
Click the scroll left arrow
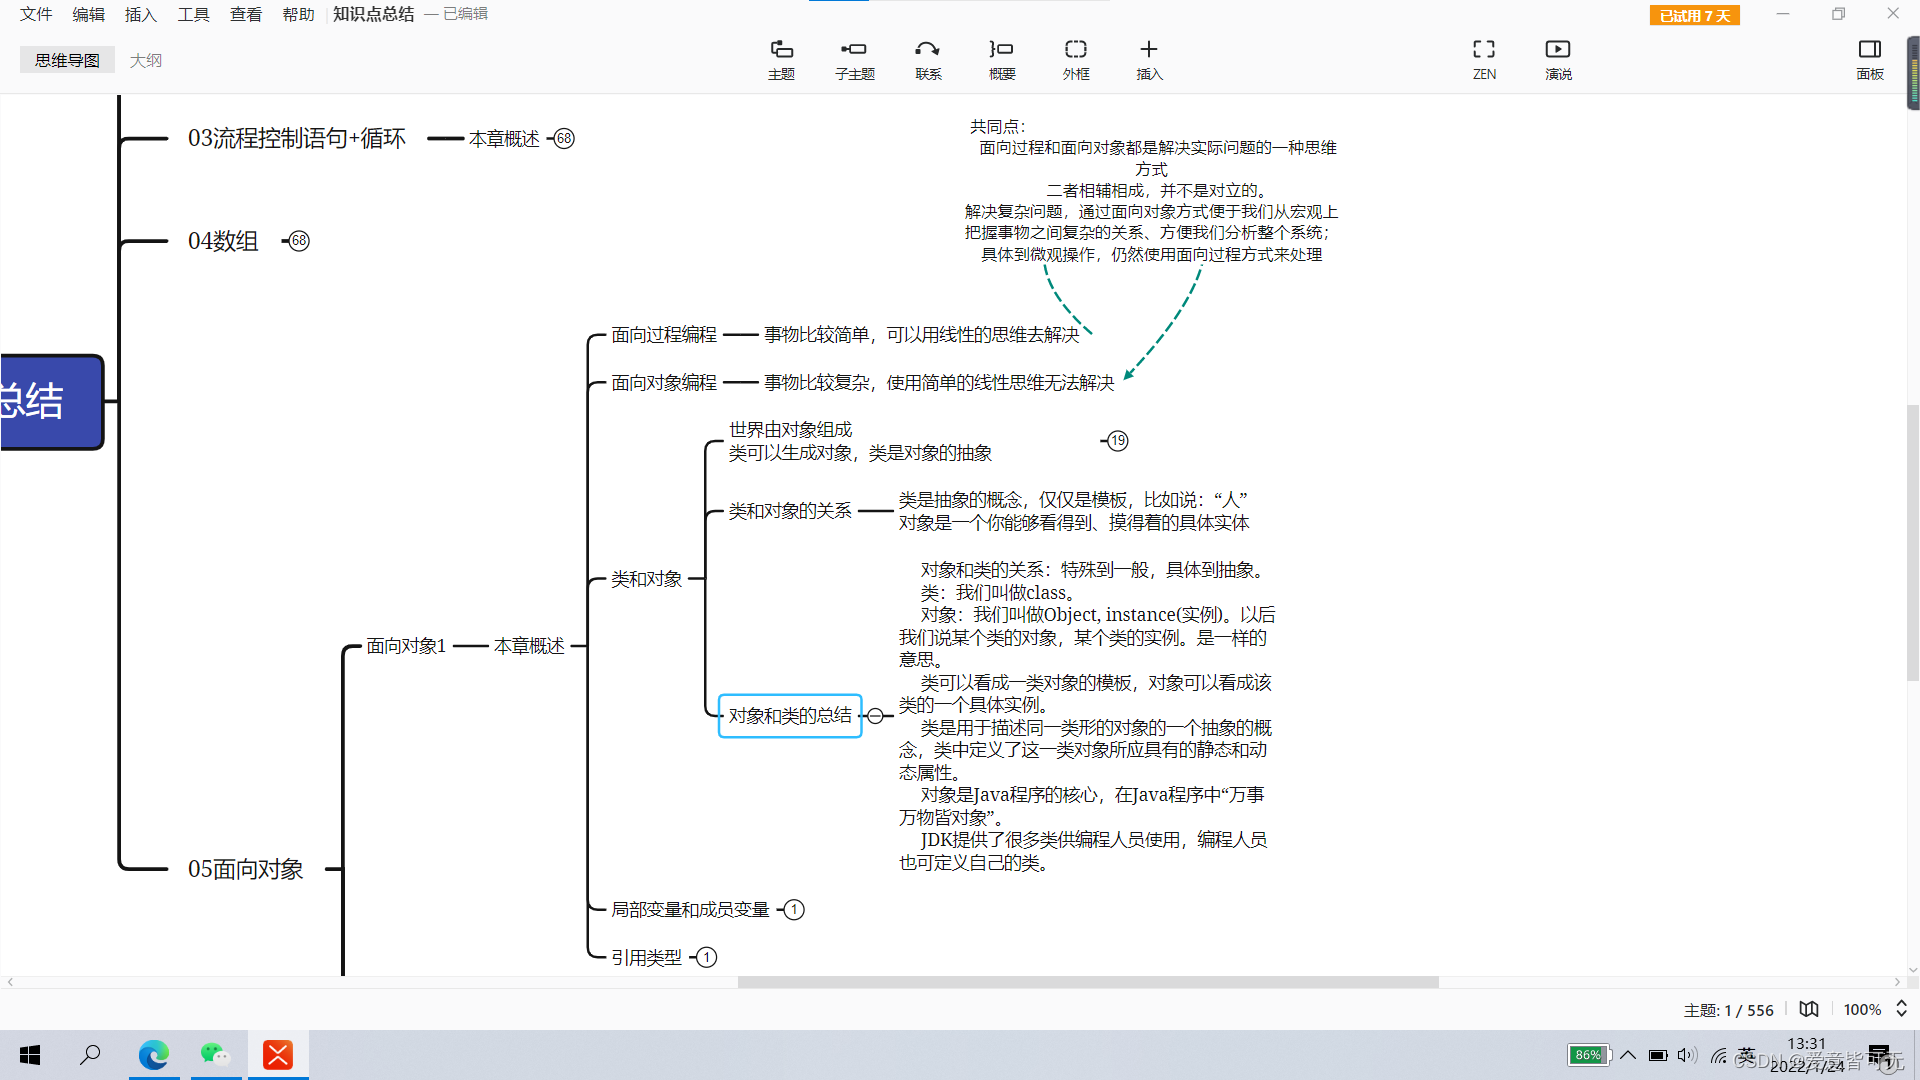pyautogui.click(x=10, y=982)
